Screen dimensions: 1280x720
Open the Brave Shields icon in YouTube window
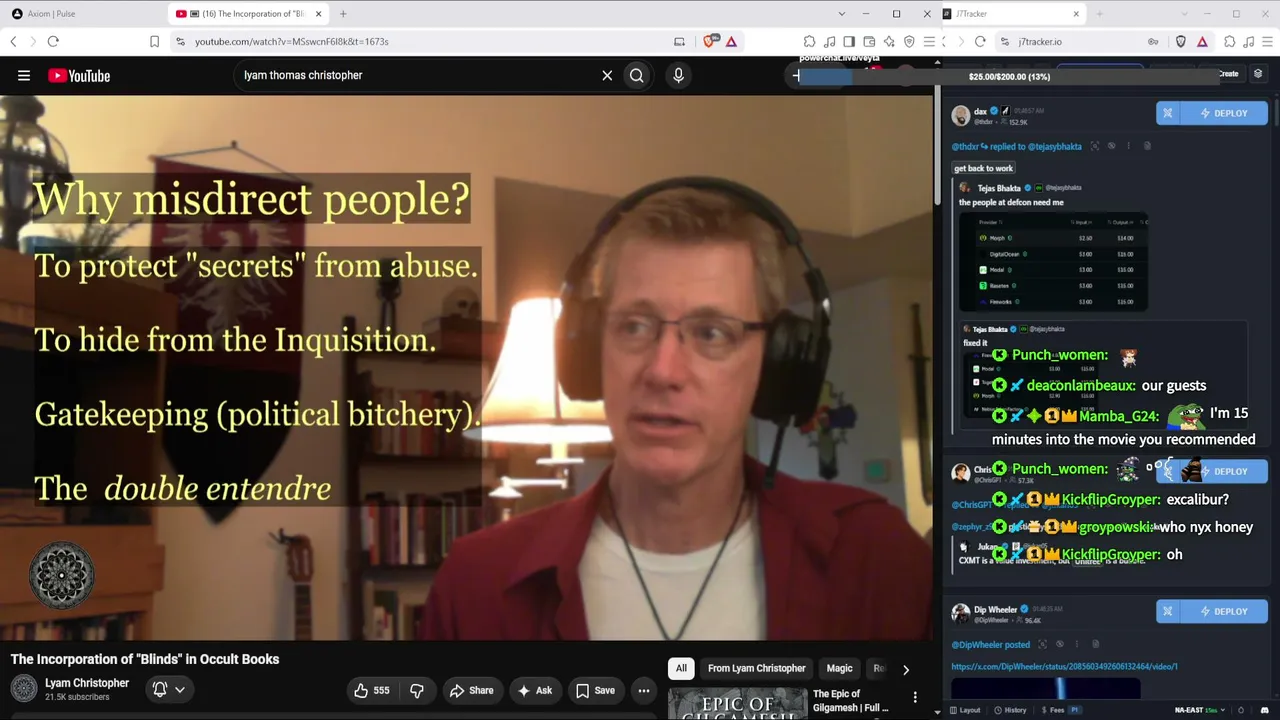[710, 42]
